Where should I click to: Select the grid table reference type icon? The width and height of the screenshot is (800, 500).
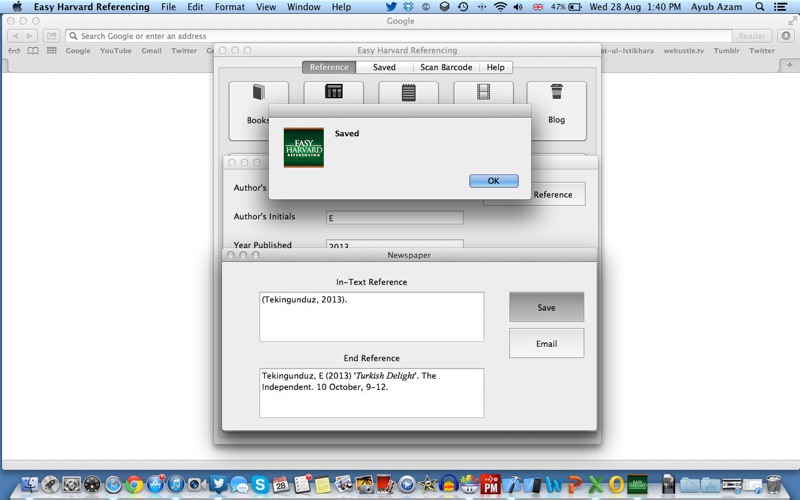pyautogui.click(x=334, y=91)
